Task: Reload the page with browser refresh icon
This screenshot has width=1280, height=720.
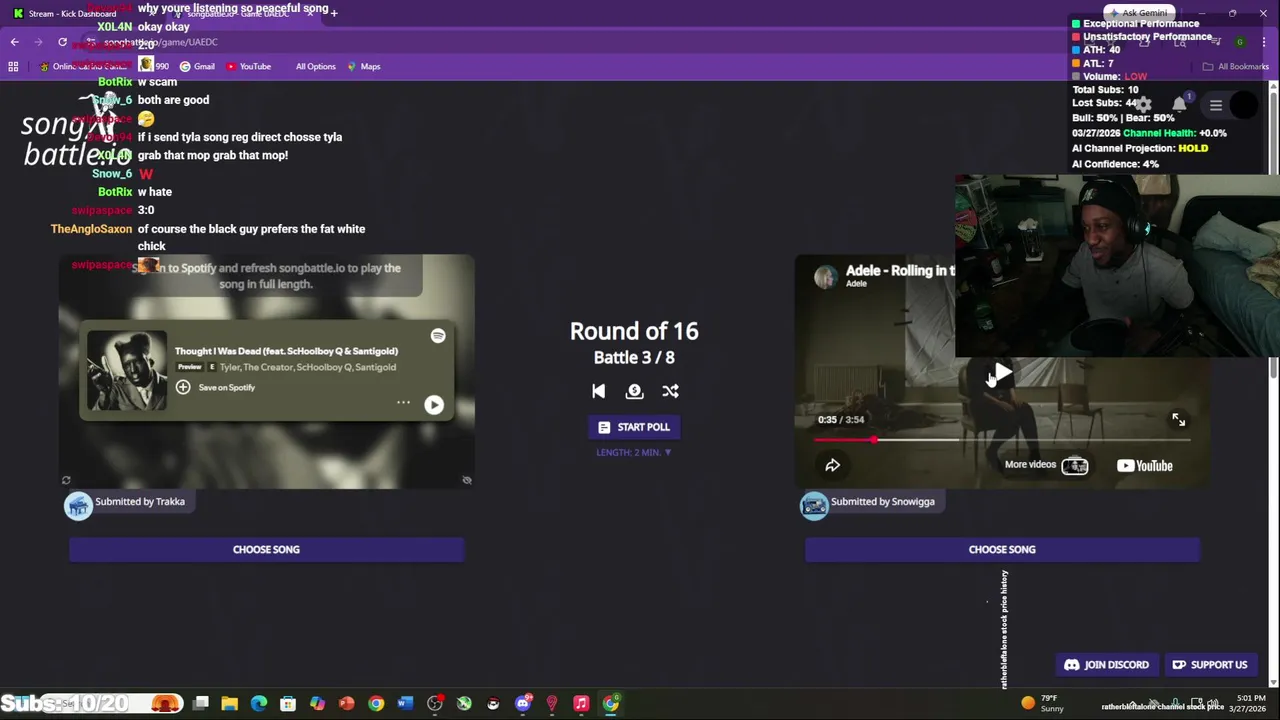Action: click(62, 42)
